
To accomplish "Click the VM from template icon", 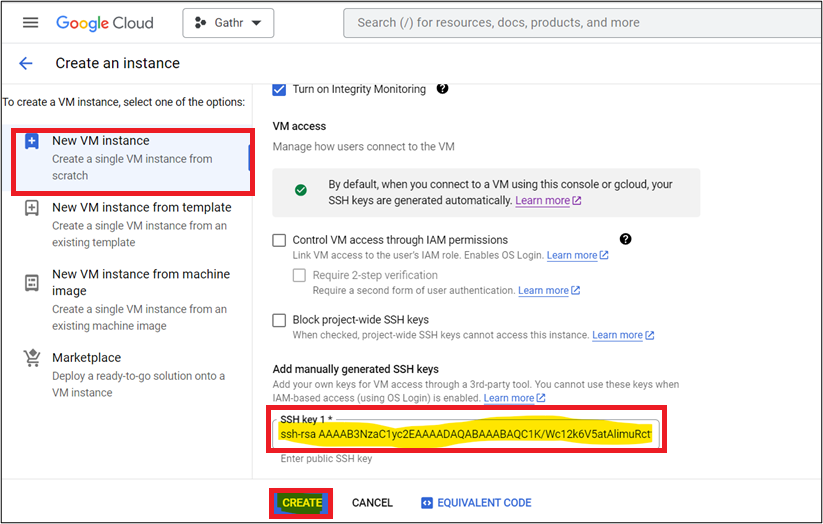I will click(x=32, y=208).
